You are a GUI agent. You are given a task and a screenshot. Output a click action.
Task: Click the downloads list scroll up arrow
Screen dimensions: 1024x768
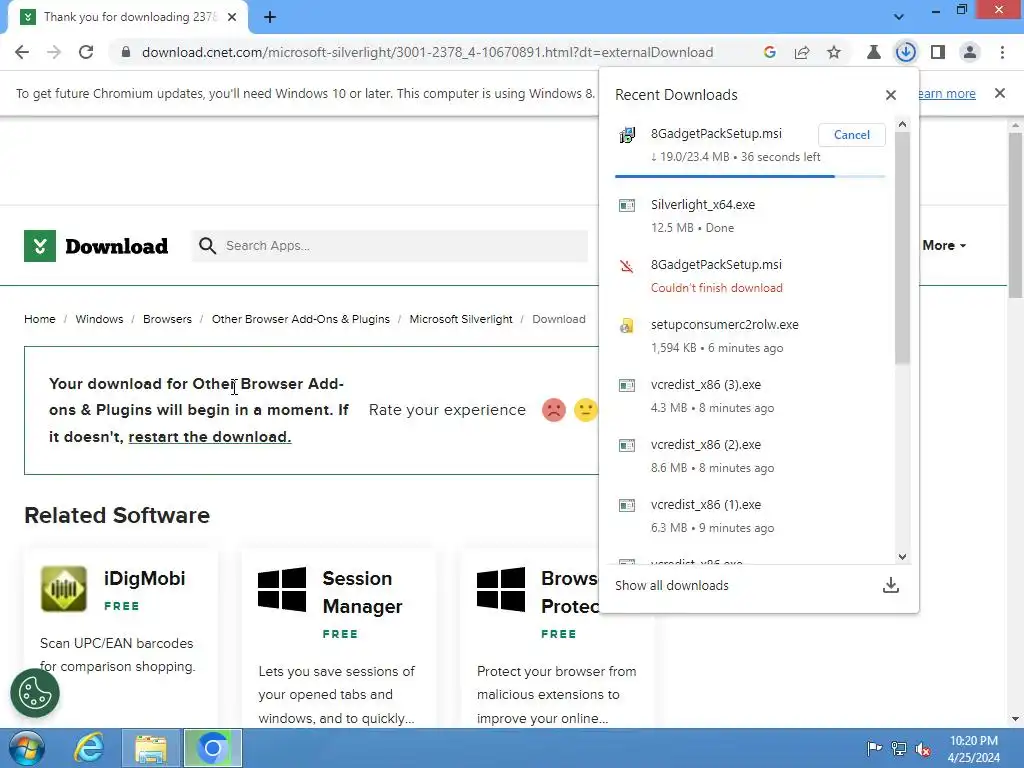coord(903,124)
